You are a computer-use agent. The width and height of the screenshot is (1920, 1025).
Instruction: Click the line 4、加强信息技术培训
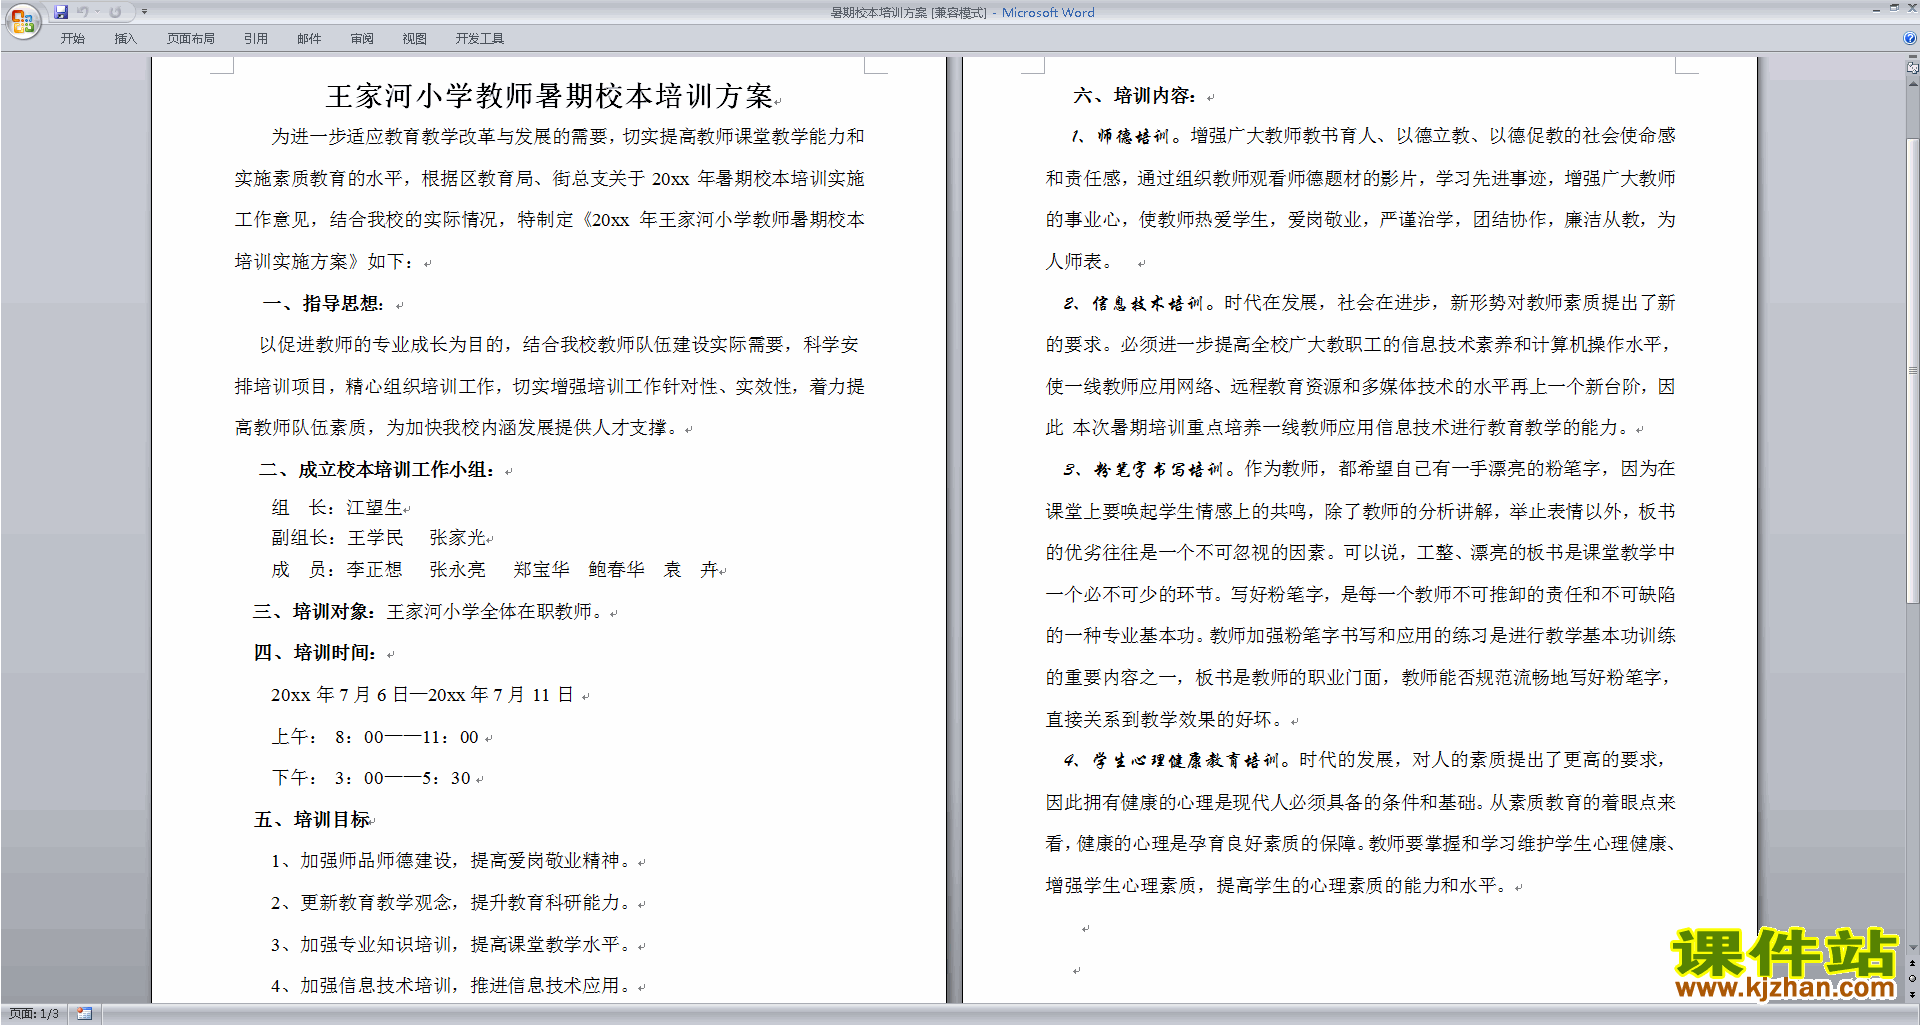pyautogui.click(x=453, y=986)
